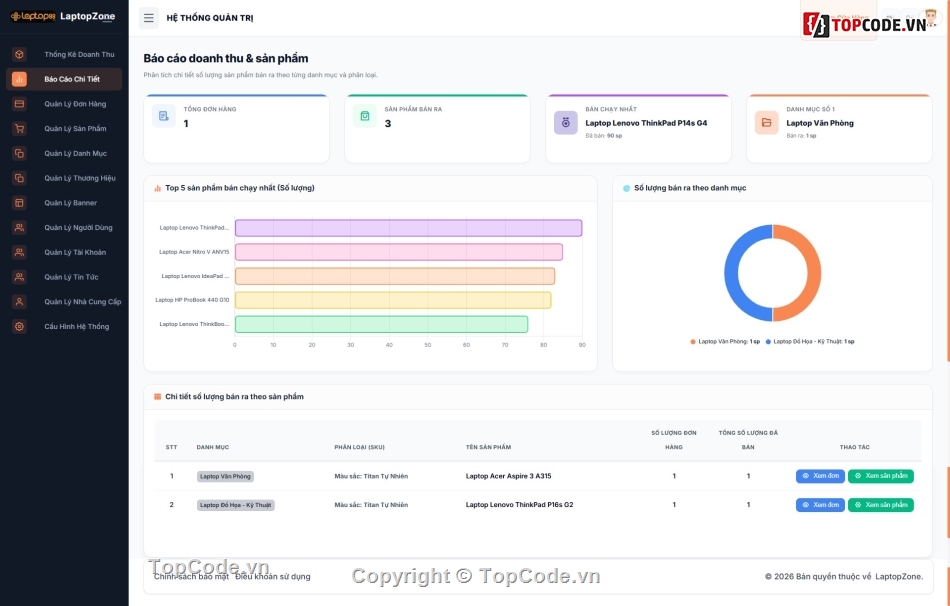This screenshot has width=950, height=606.
Task: Go to Quản Lý Đơn Hàng
Action: tap(64, 104)
